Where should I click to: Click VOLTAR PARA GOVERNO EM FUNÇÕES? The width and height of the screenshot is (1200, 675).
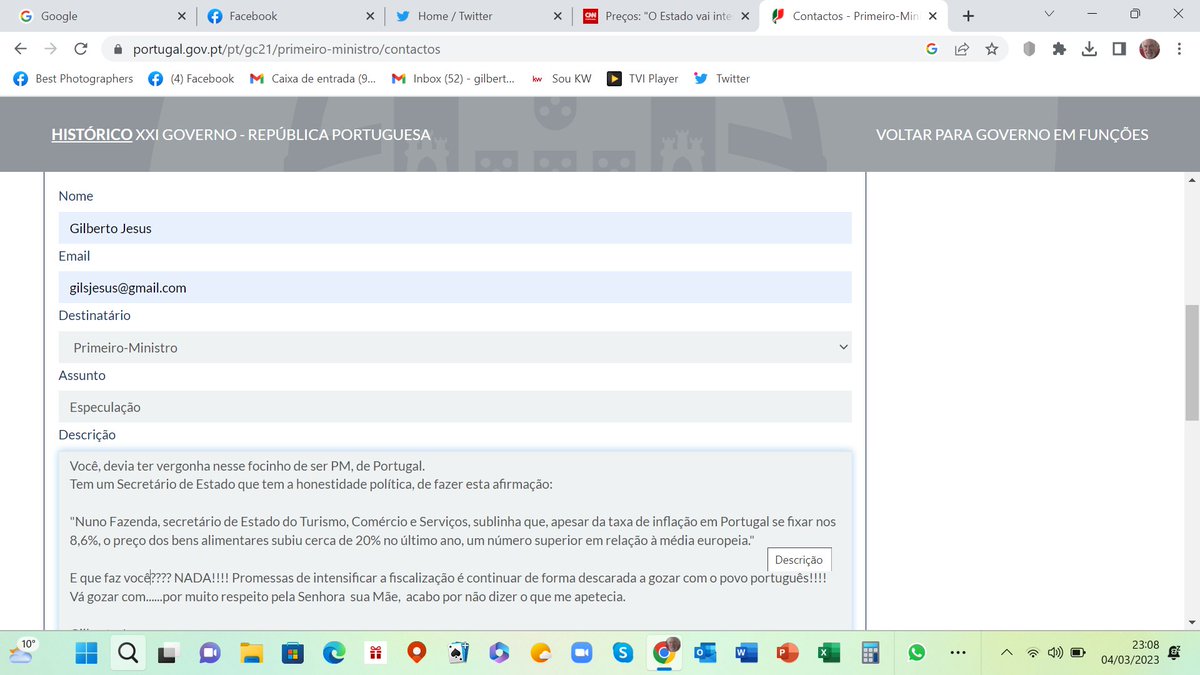(1012, 135)
